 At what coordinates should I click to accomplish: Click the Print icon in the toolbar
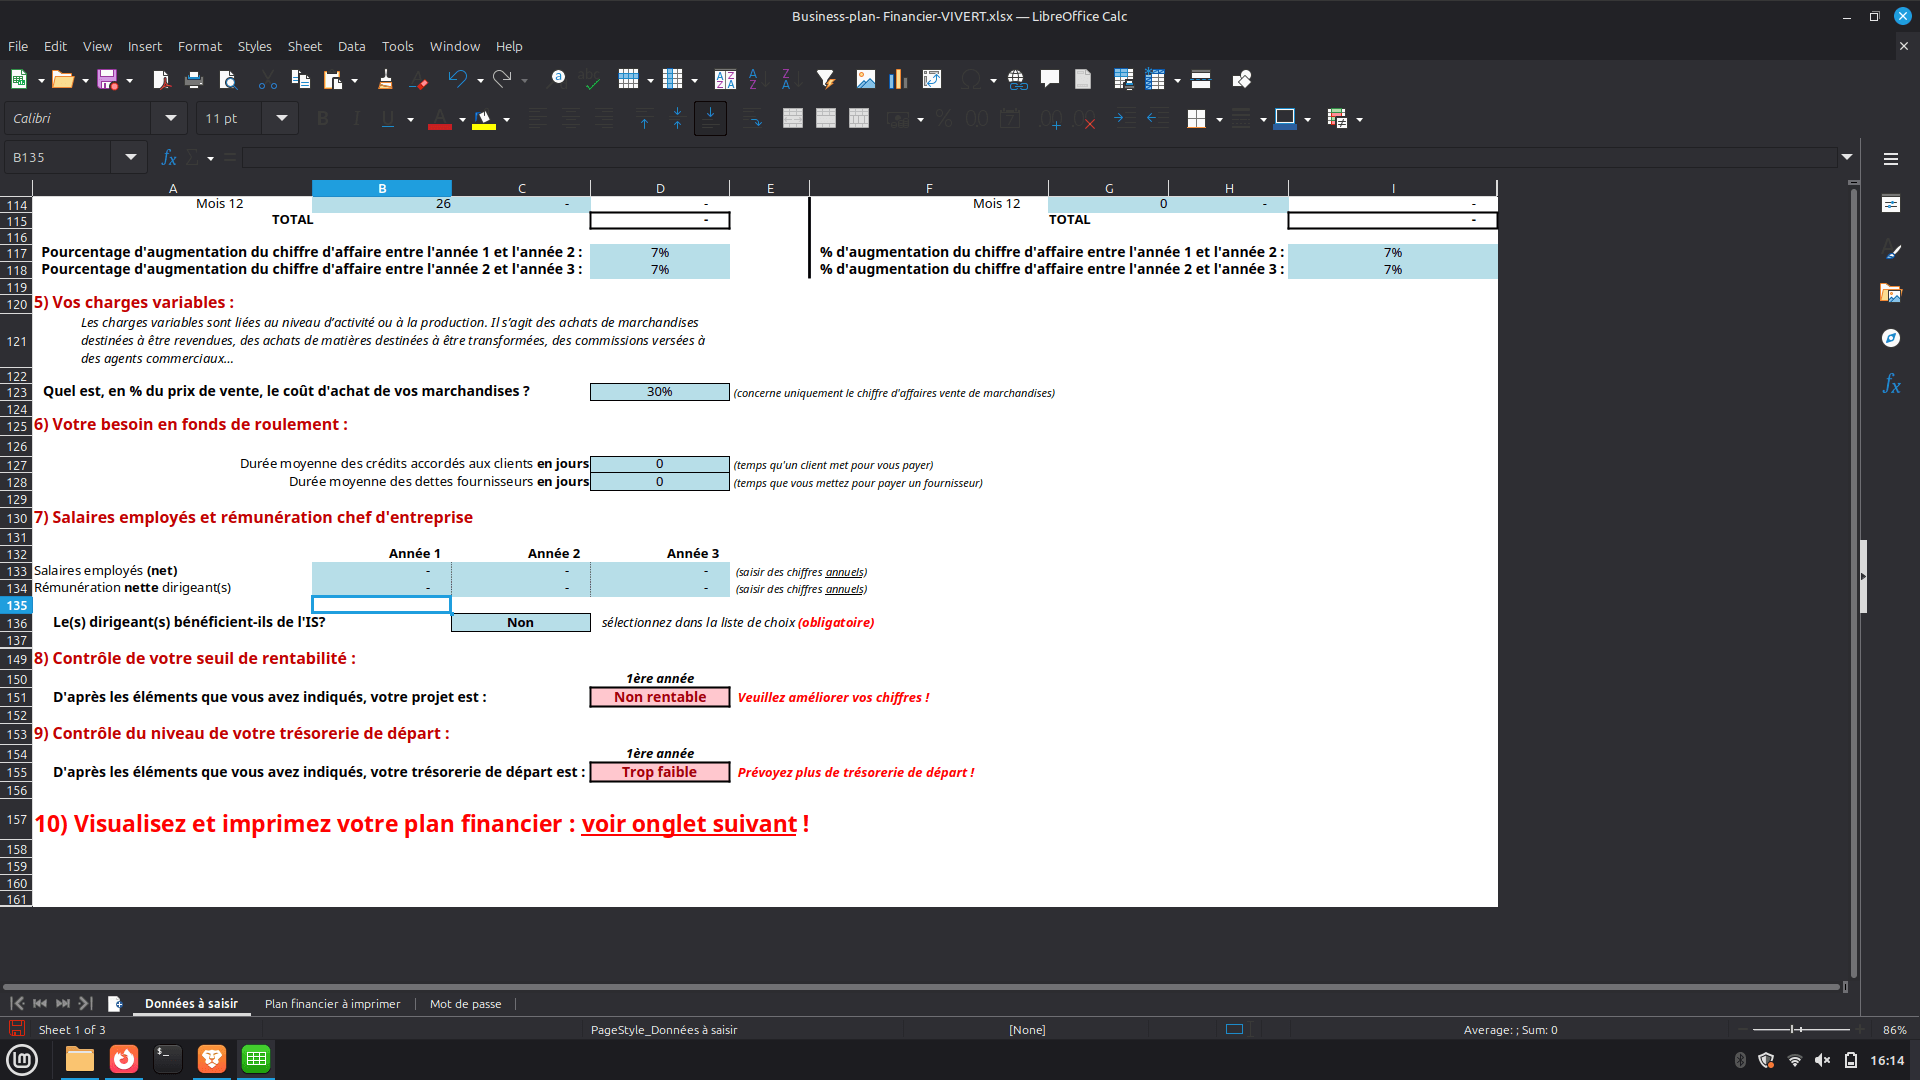coord(194,80)
